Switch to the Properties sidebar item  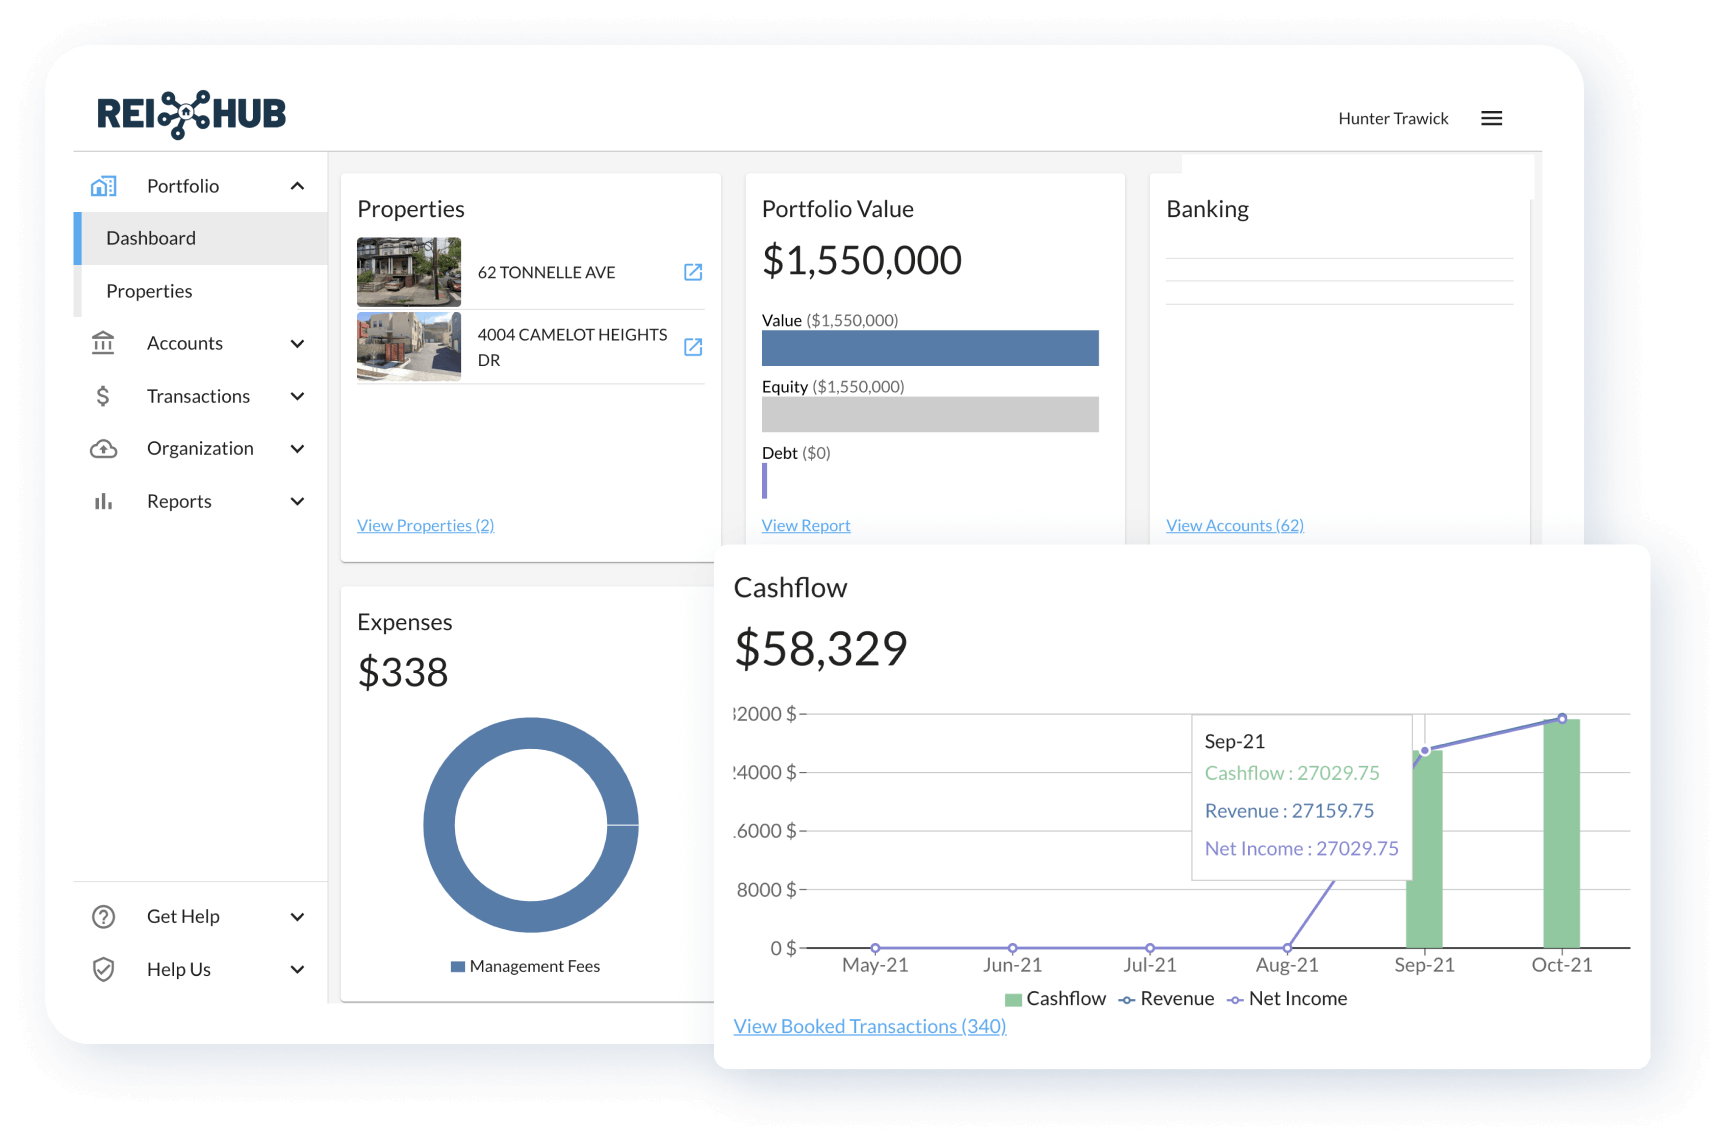(x=149, y=291)
